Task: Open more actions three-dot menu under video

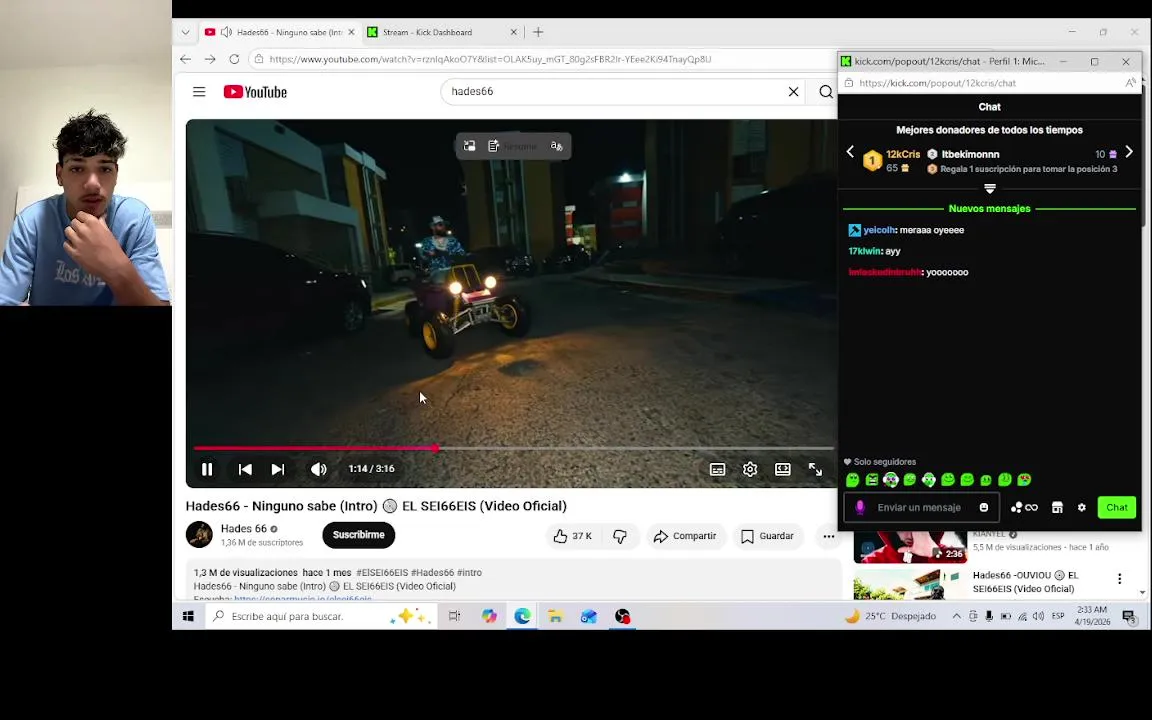Action: (x=829, y=536)
